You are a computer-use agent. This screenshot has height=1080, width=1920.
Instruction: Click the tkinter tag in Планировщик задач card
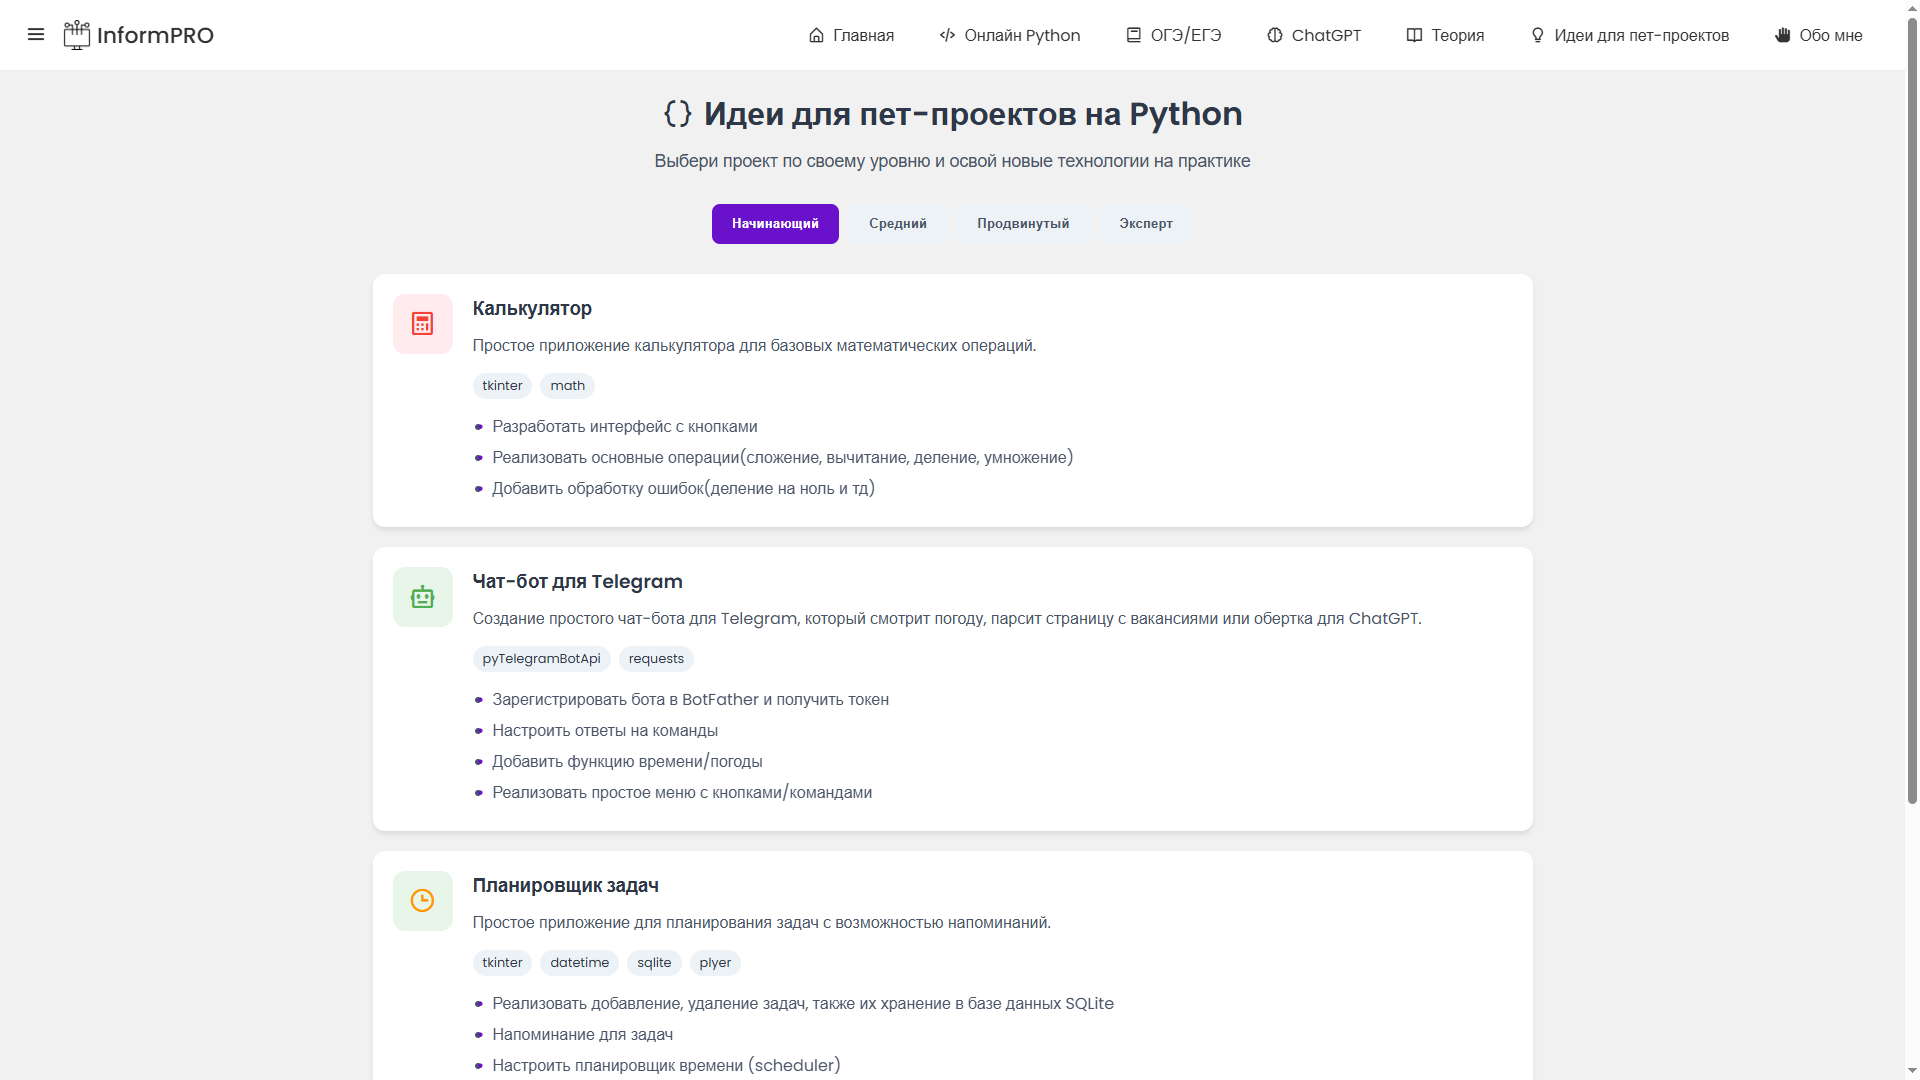(502, 963)
